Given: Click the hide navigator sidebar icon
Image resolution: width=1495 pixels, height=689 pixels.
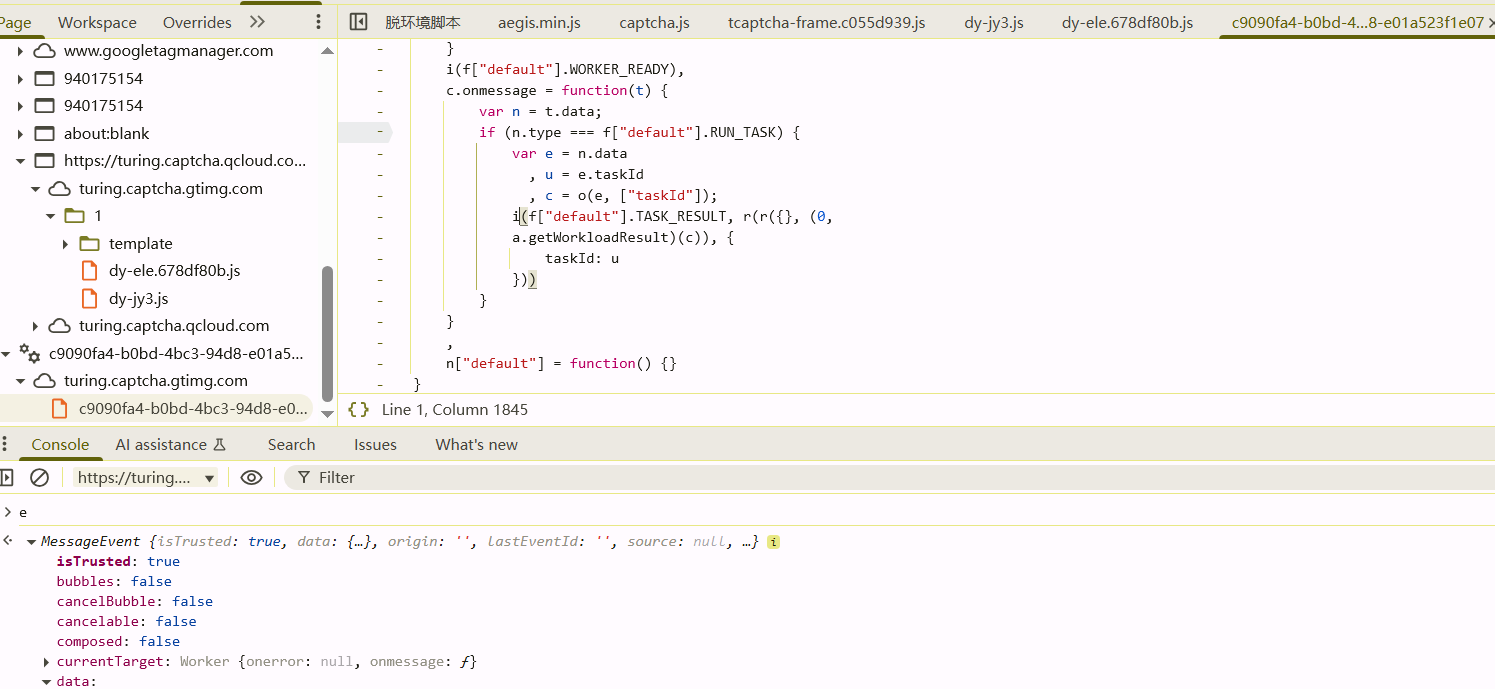Looking at the screenshot, I should tap(358, 22).
